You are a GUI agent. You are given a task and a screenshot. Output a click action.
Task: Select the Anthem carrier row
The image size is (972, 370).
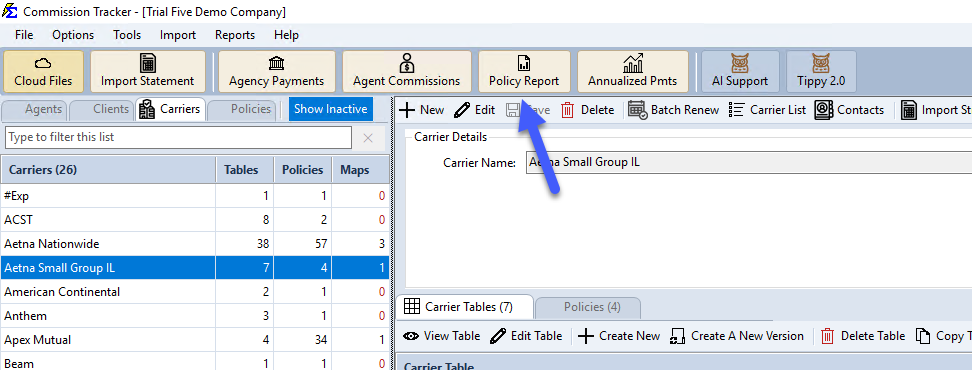pos(195,316)
